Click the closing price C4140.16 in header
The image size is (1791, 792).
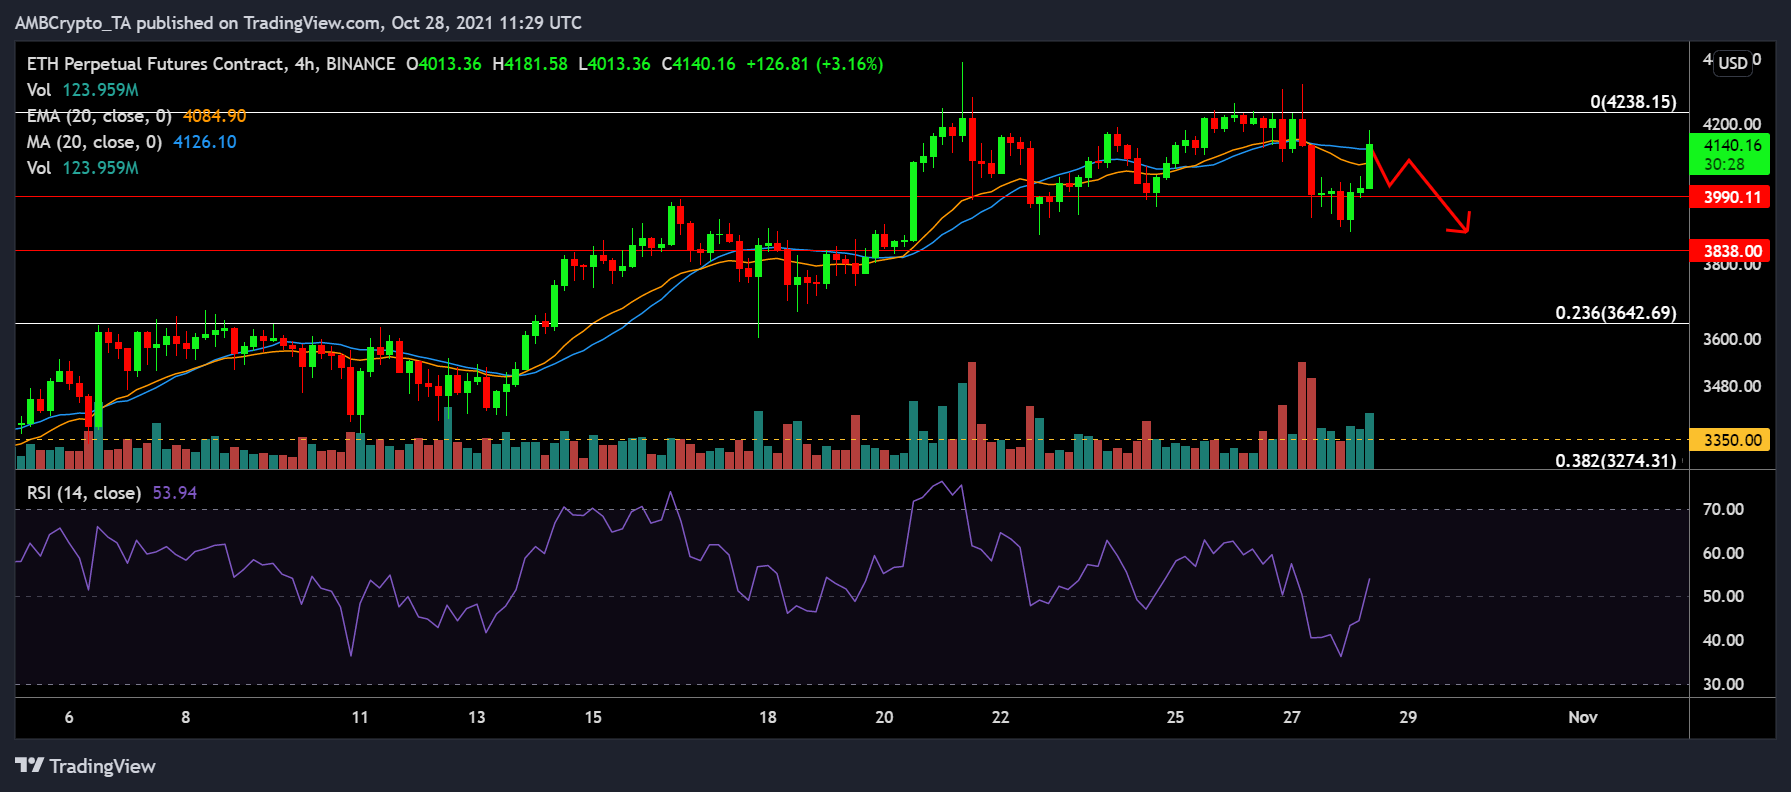click(x=698, y=64)
